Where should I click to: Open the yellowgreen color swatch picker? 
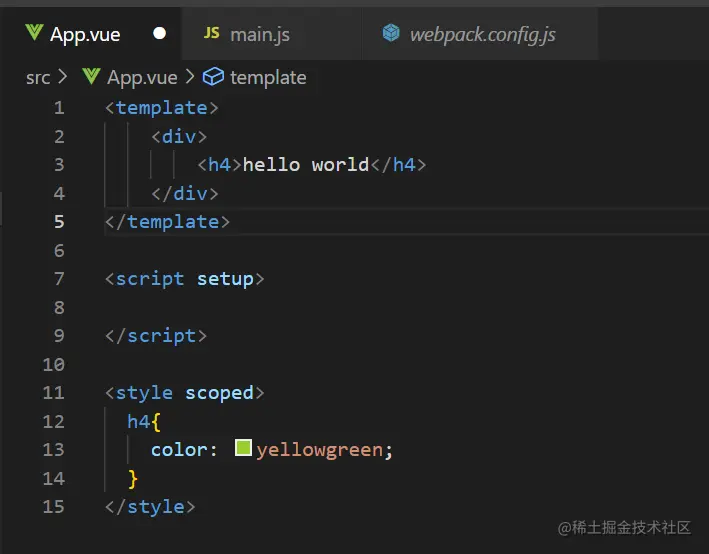[243, 449]
